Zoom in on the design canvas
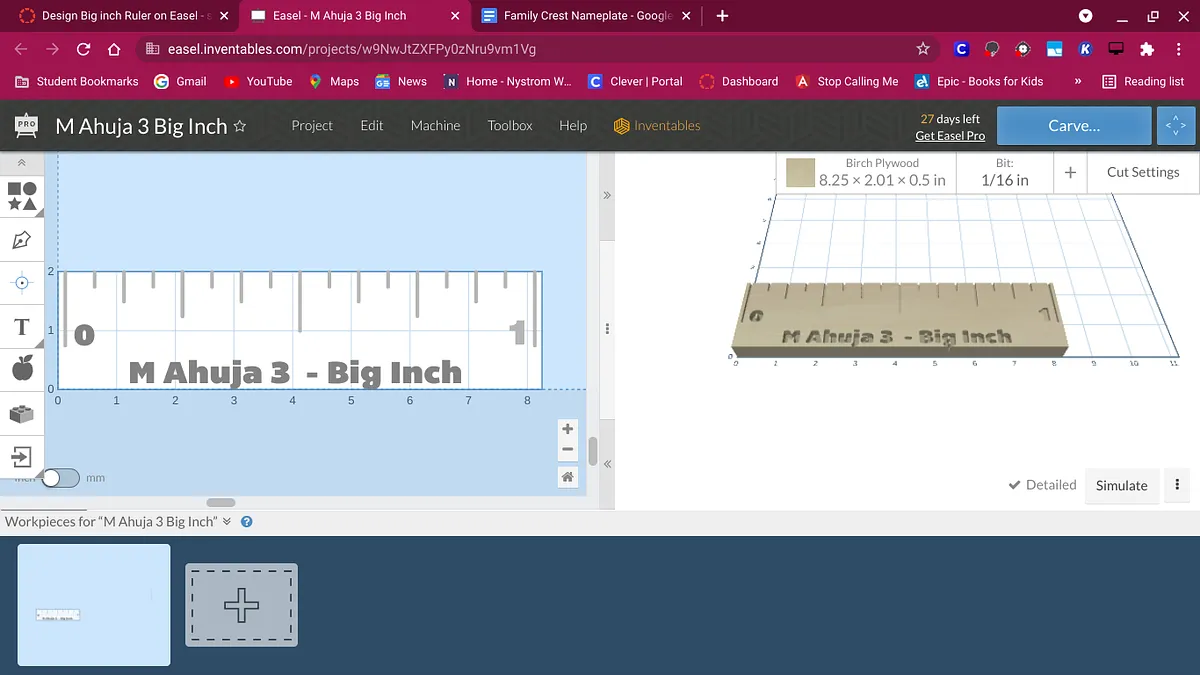This screenshot has height=675, width=1200. point(567,429)
